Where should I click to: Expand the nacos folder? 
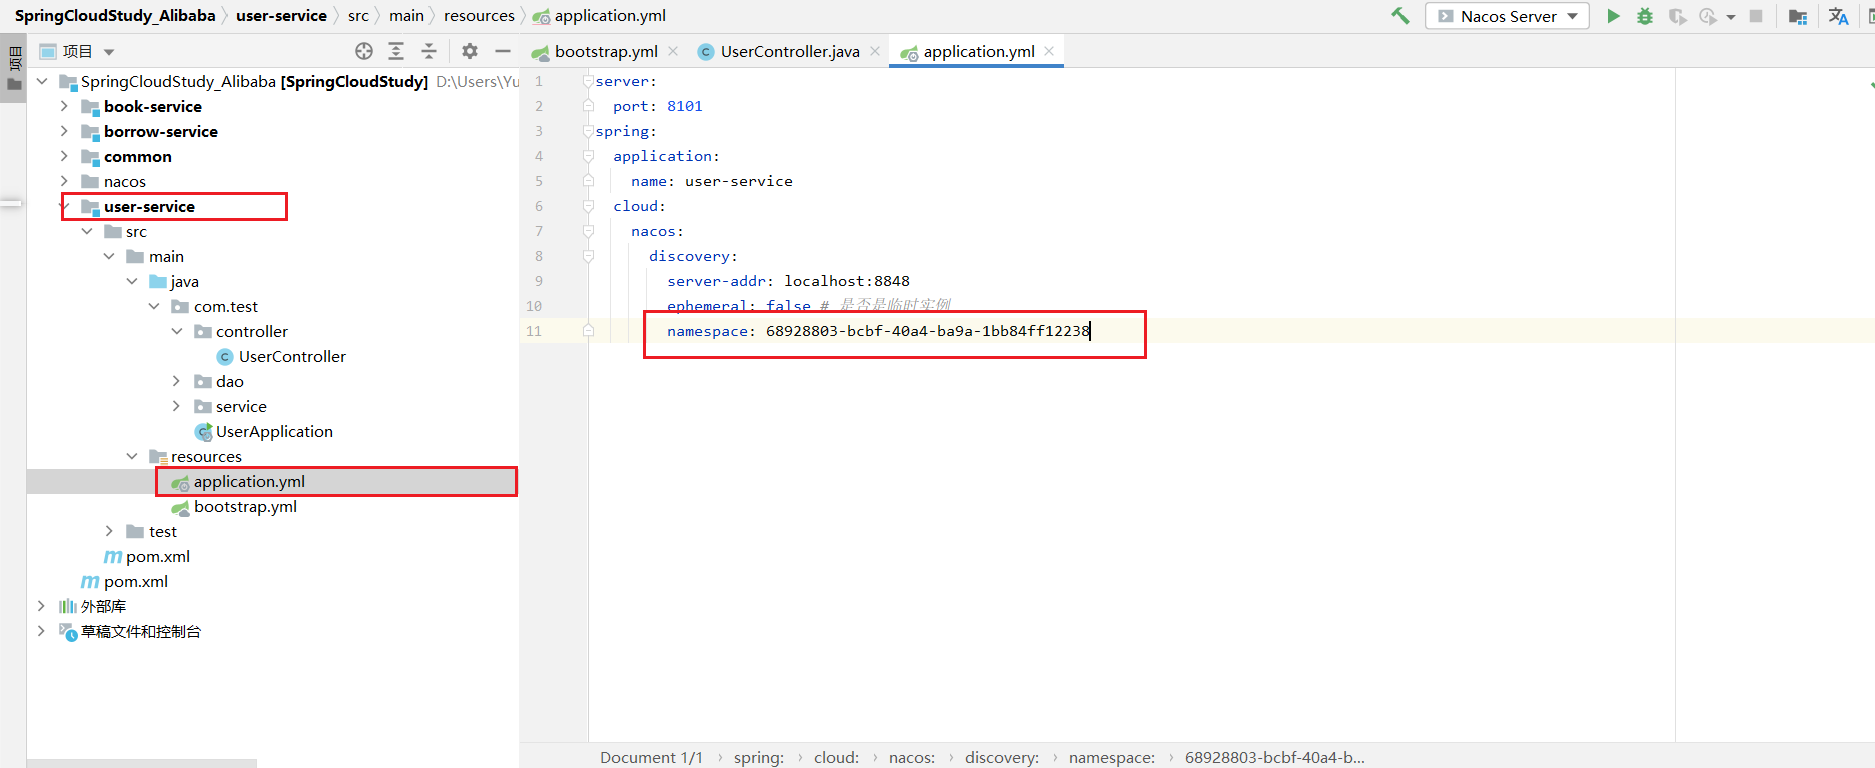point(64,181)
